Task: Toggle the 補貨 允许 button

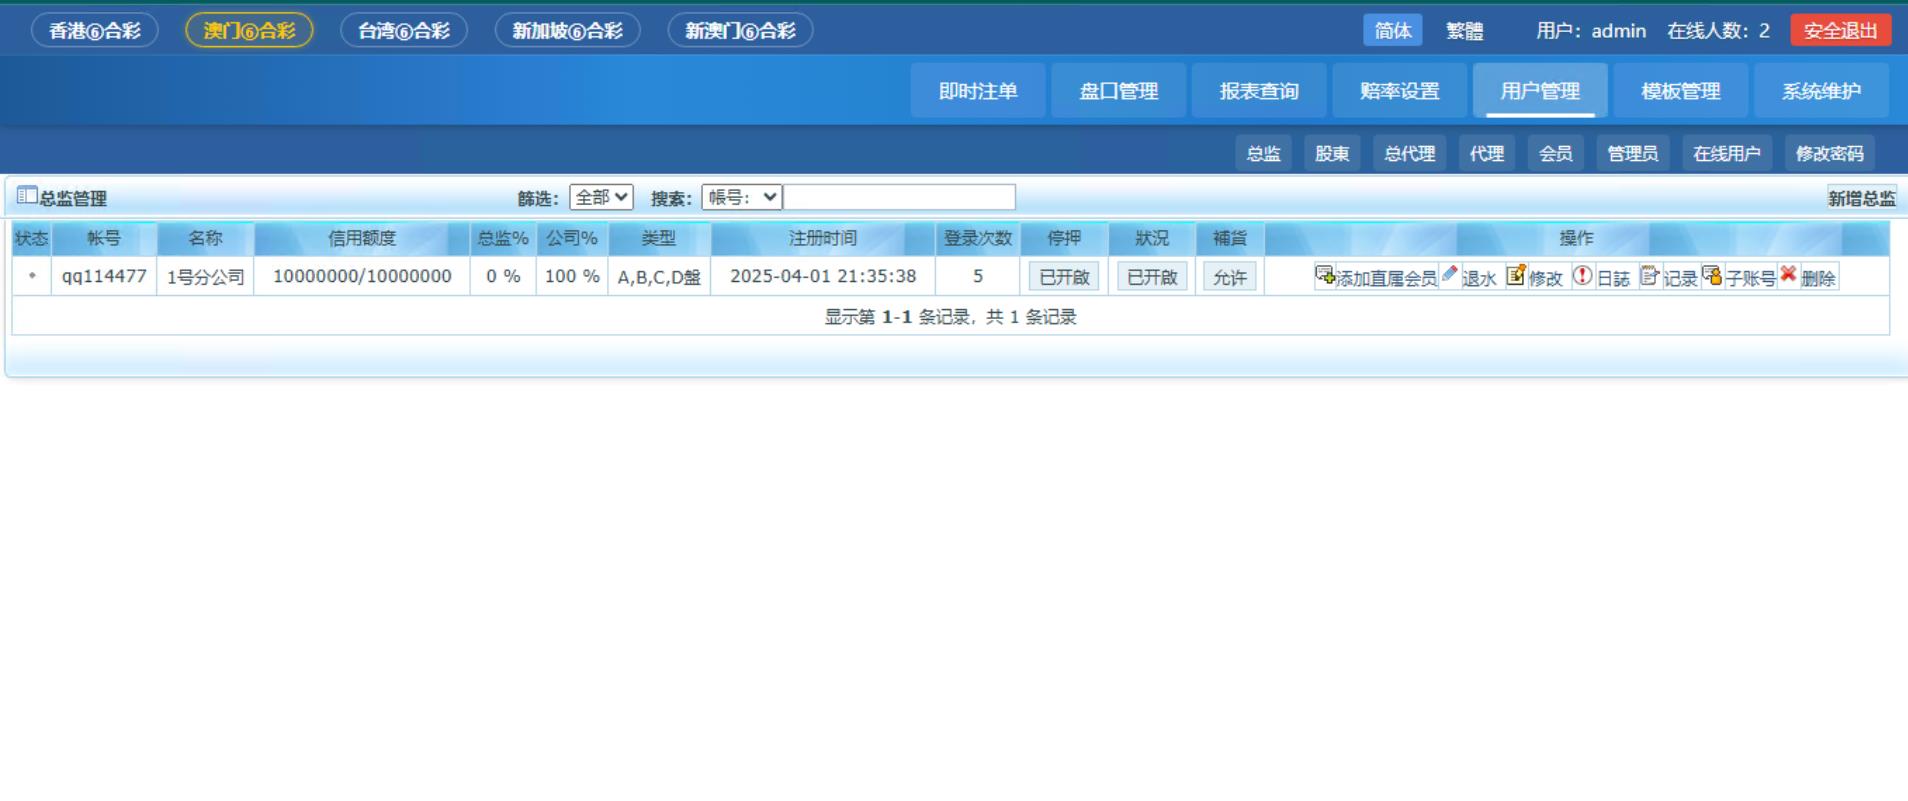Action: [x=1229, y=277]
